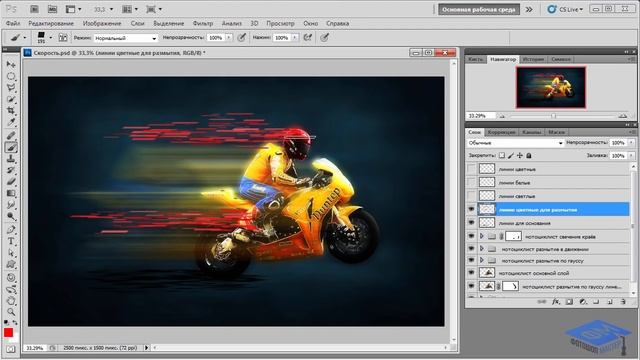The width and height of the screenshot is (640, 360).
Task: Open layer opacity slider arrow
Action: click(x=631, y=143)
